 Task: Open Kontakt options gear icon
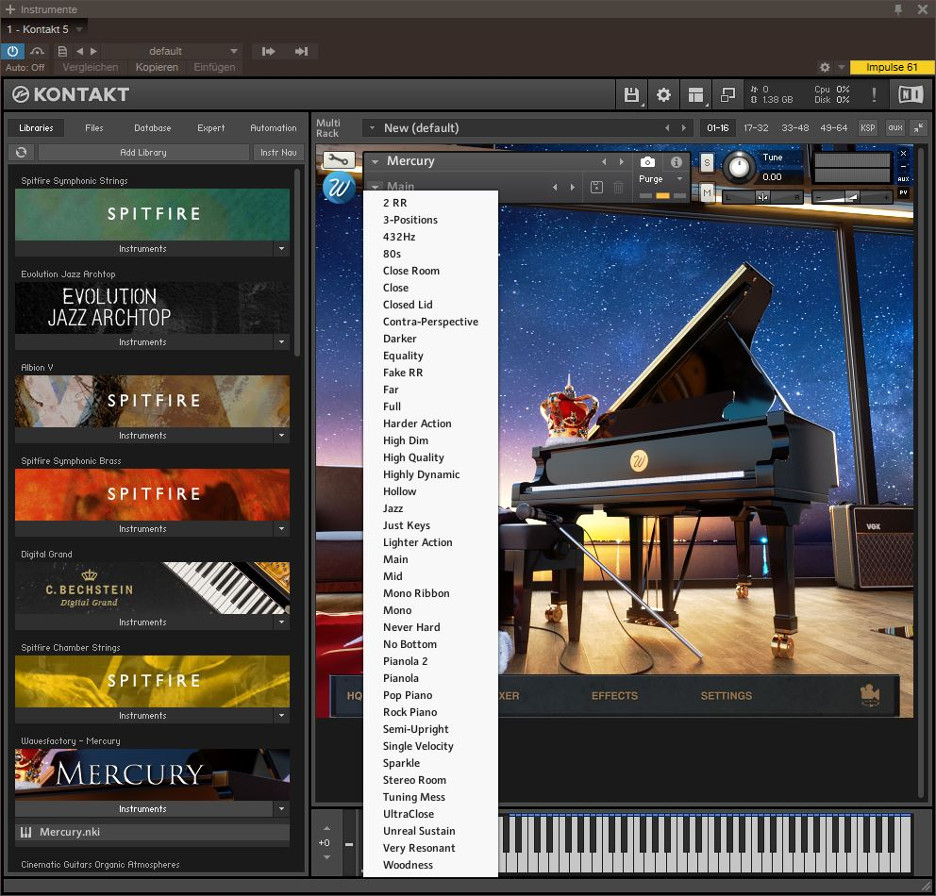[x=663, y=95]
